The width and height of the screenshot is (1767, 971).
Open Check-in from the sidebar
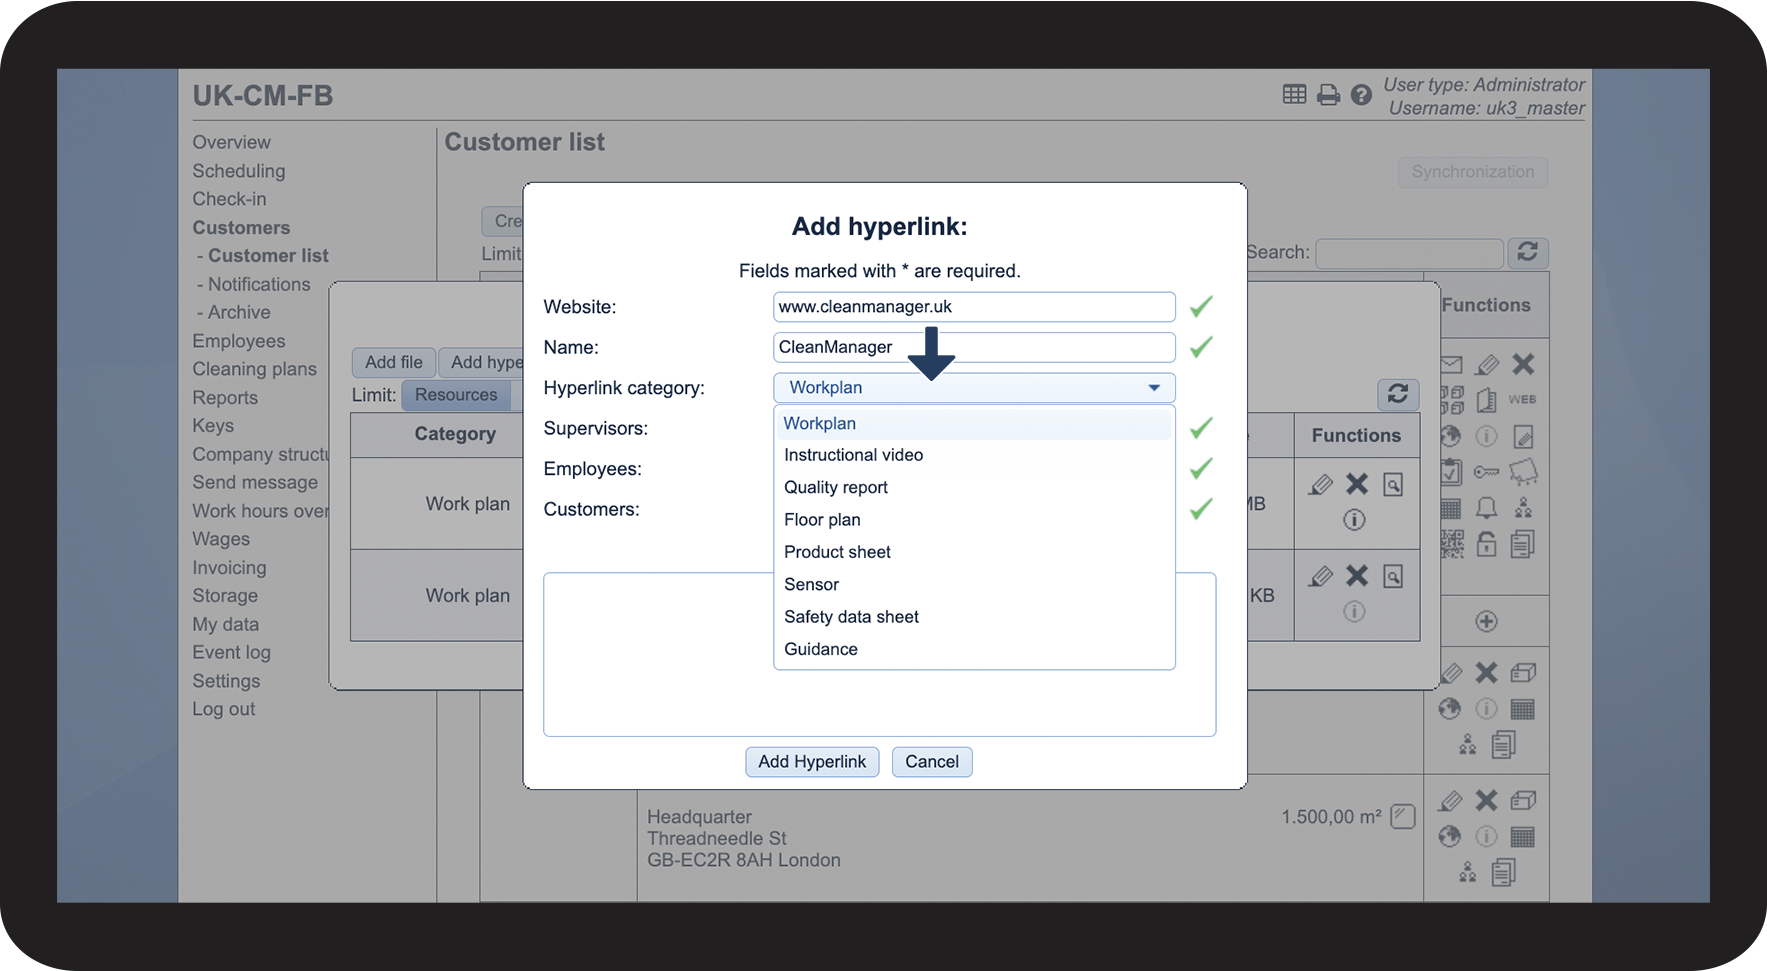pos(229,199)
